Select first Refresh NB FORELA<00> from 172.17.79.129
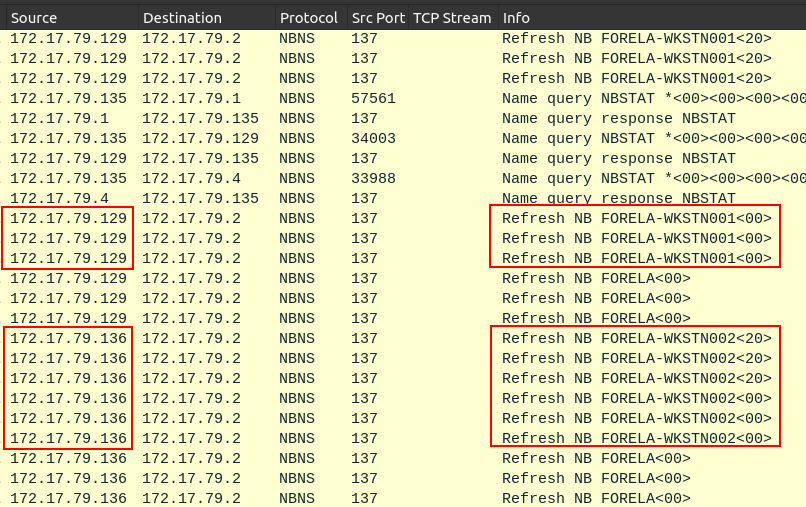Image resolution: width=806 pixels, height=507 pixels. [596, 278]
